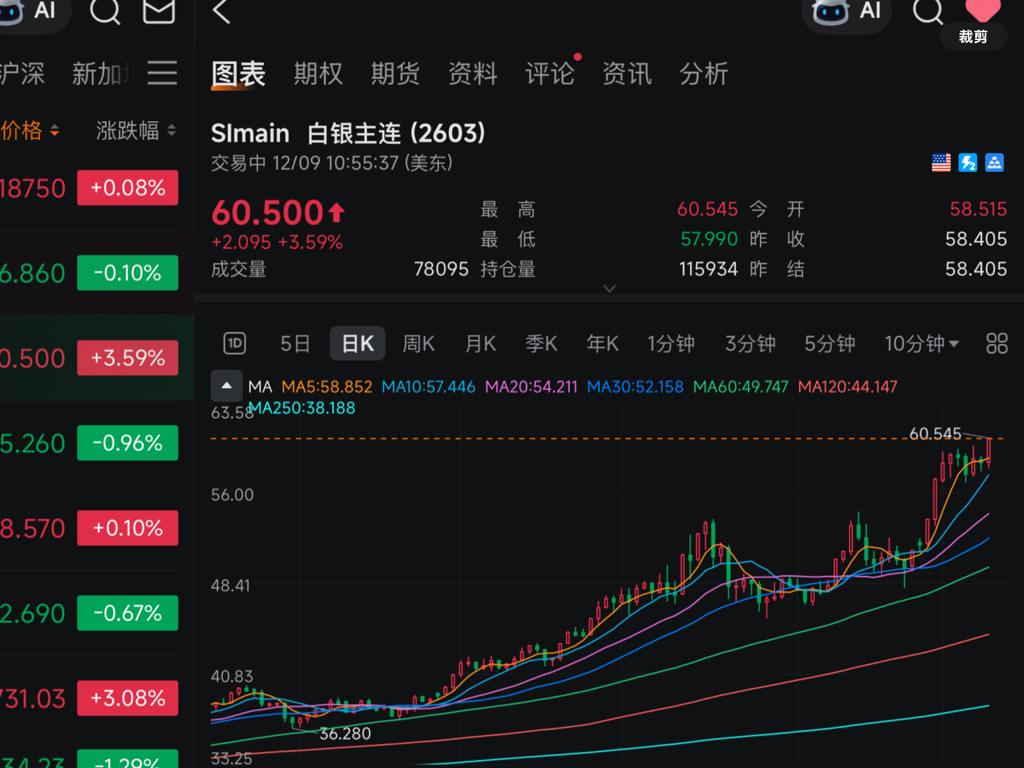Expand more quote details chevron

(609, 288)
